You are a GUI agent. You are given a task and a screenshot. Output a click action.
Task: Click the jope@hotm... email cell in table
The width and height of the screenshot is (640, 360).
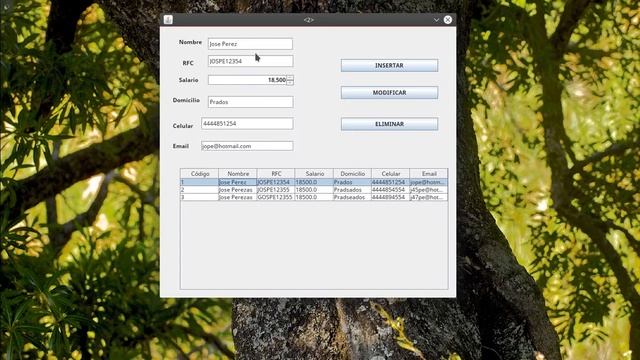429,182
